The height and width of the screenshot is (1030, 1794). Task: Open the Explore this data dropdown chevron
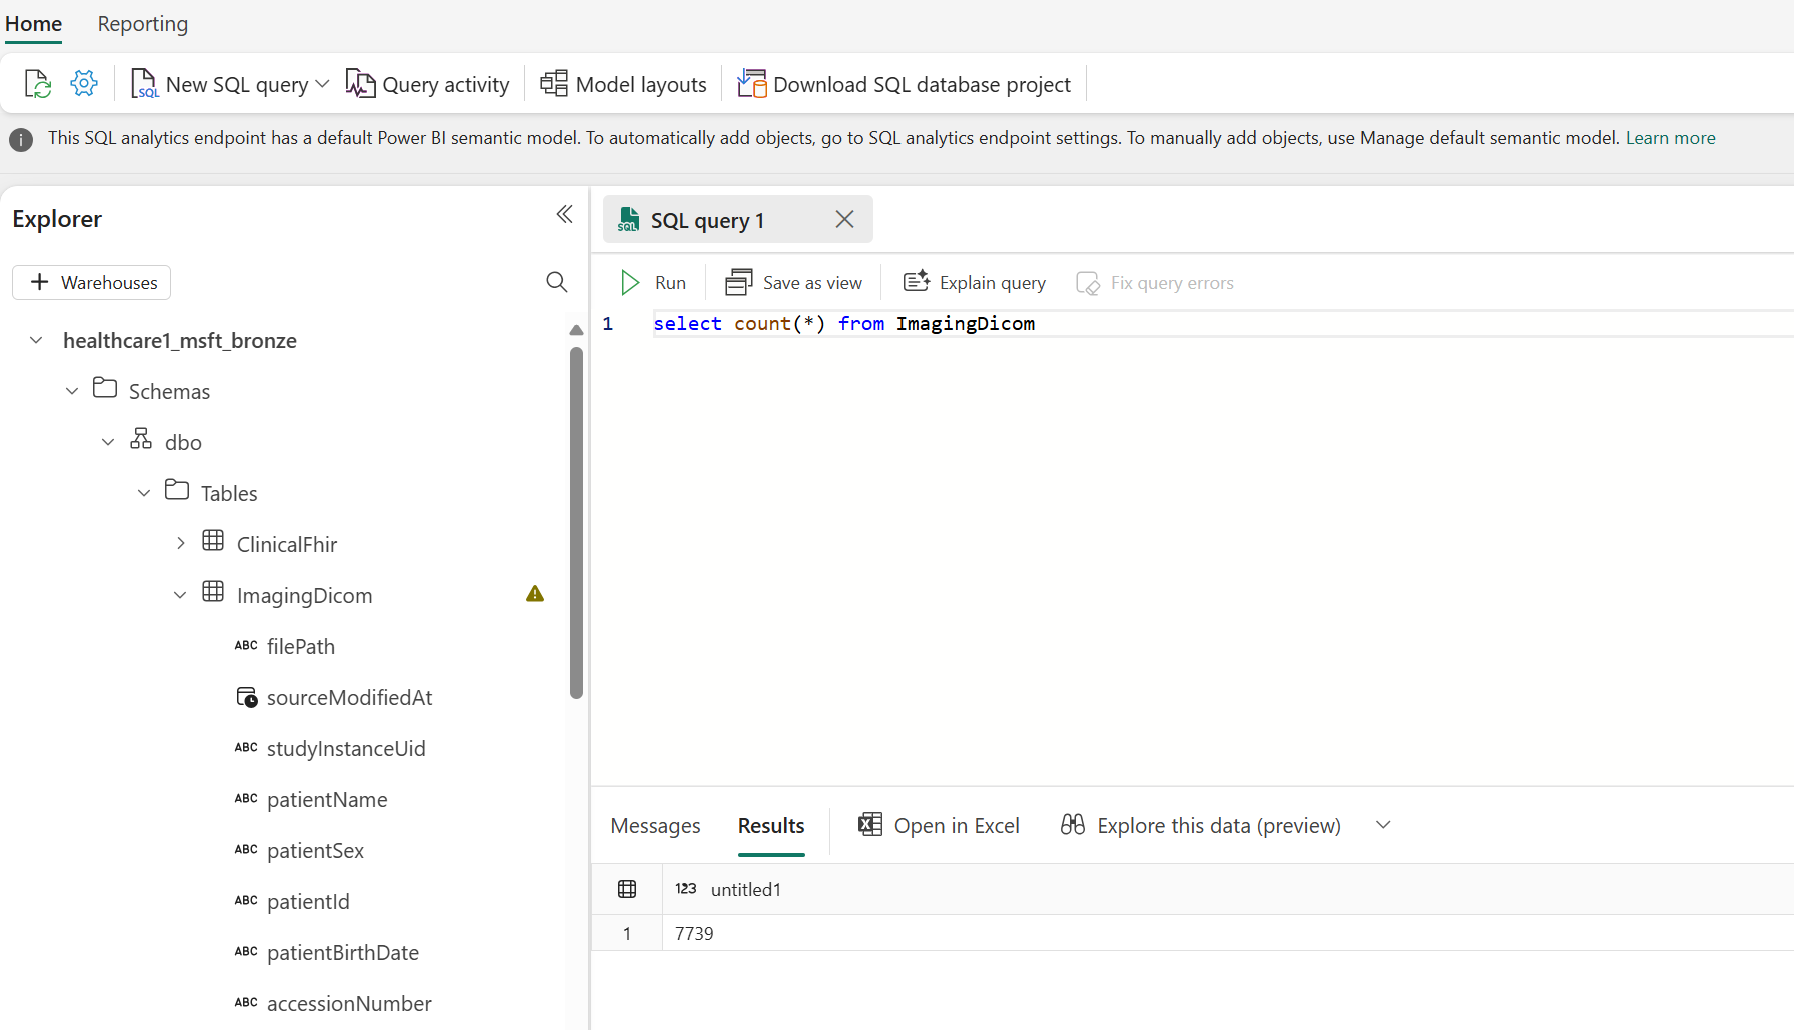1383,825
